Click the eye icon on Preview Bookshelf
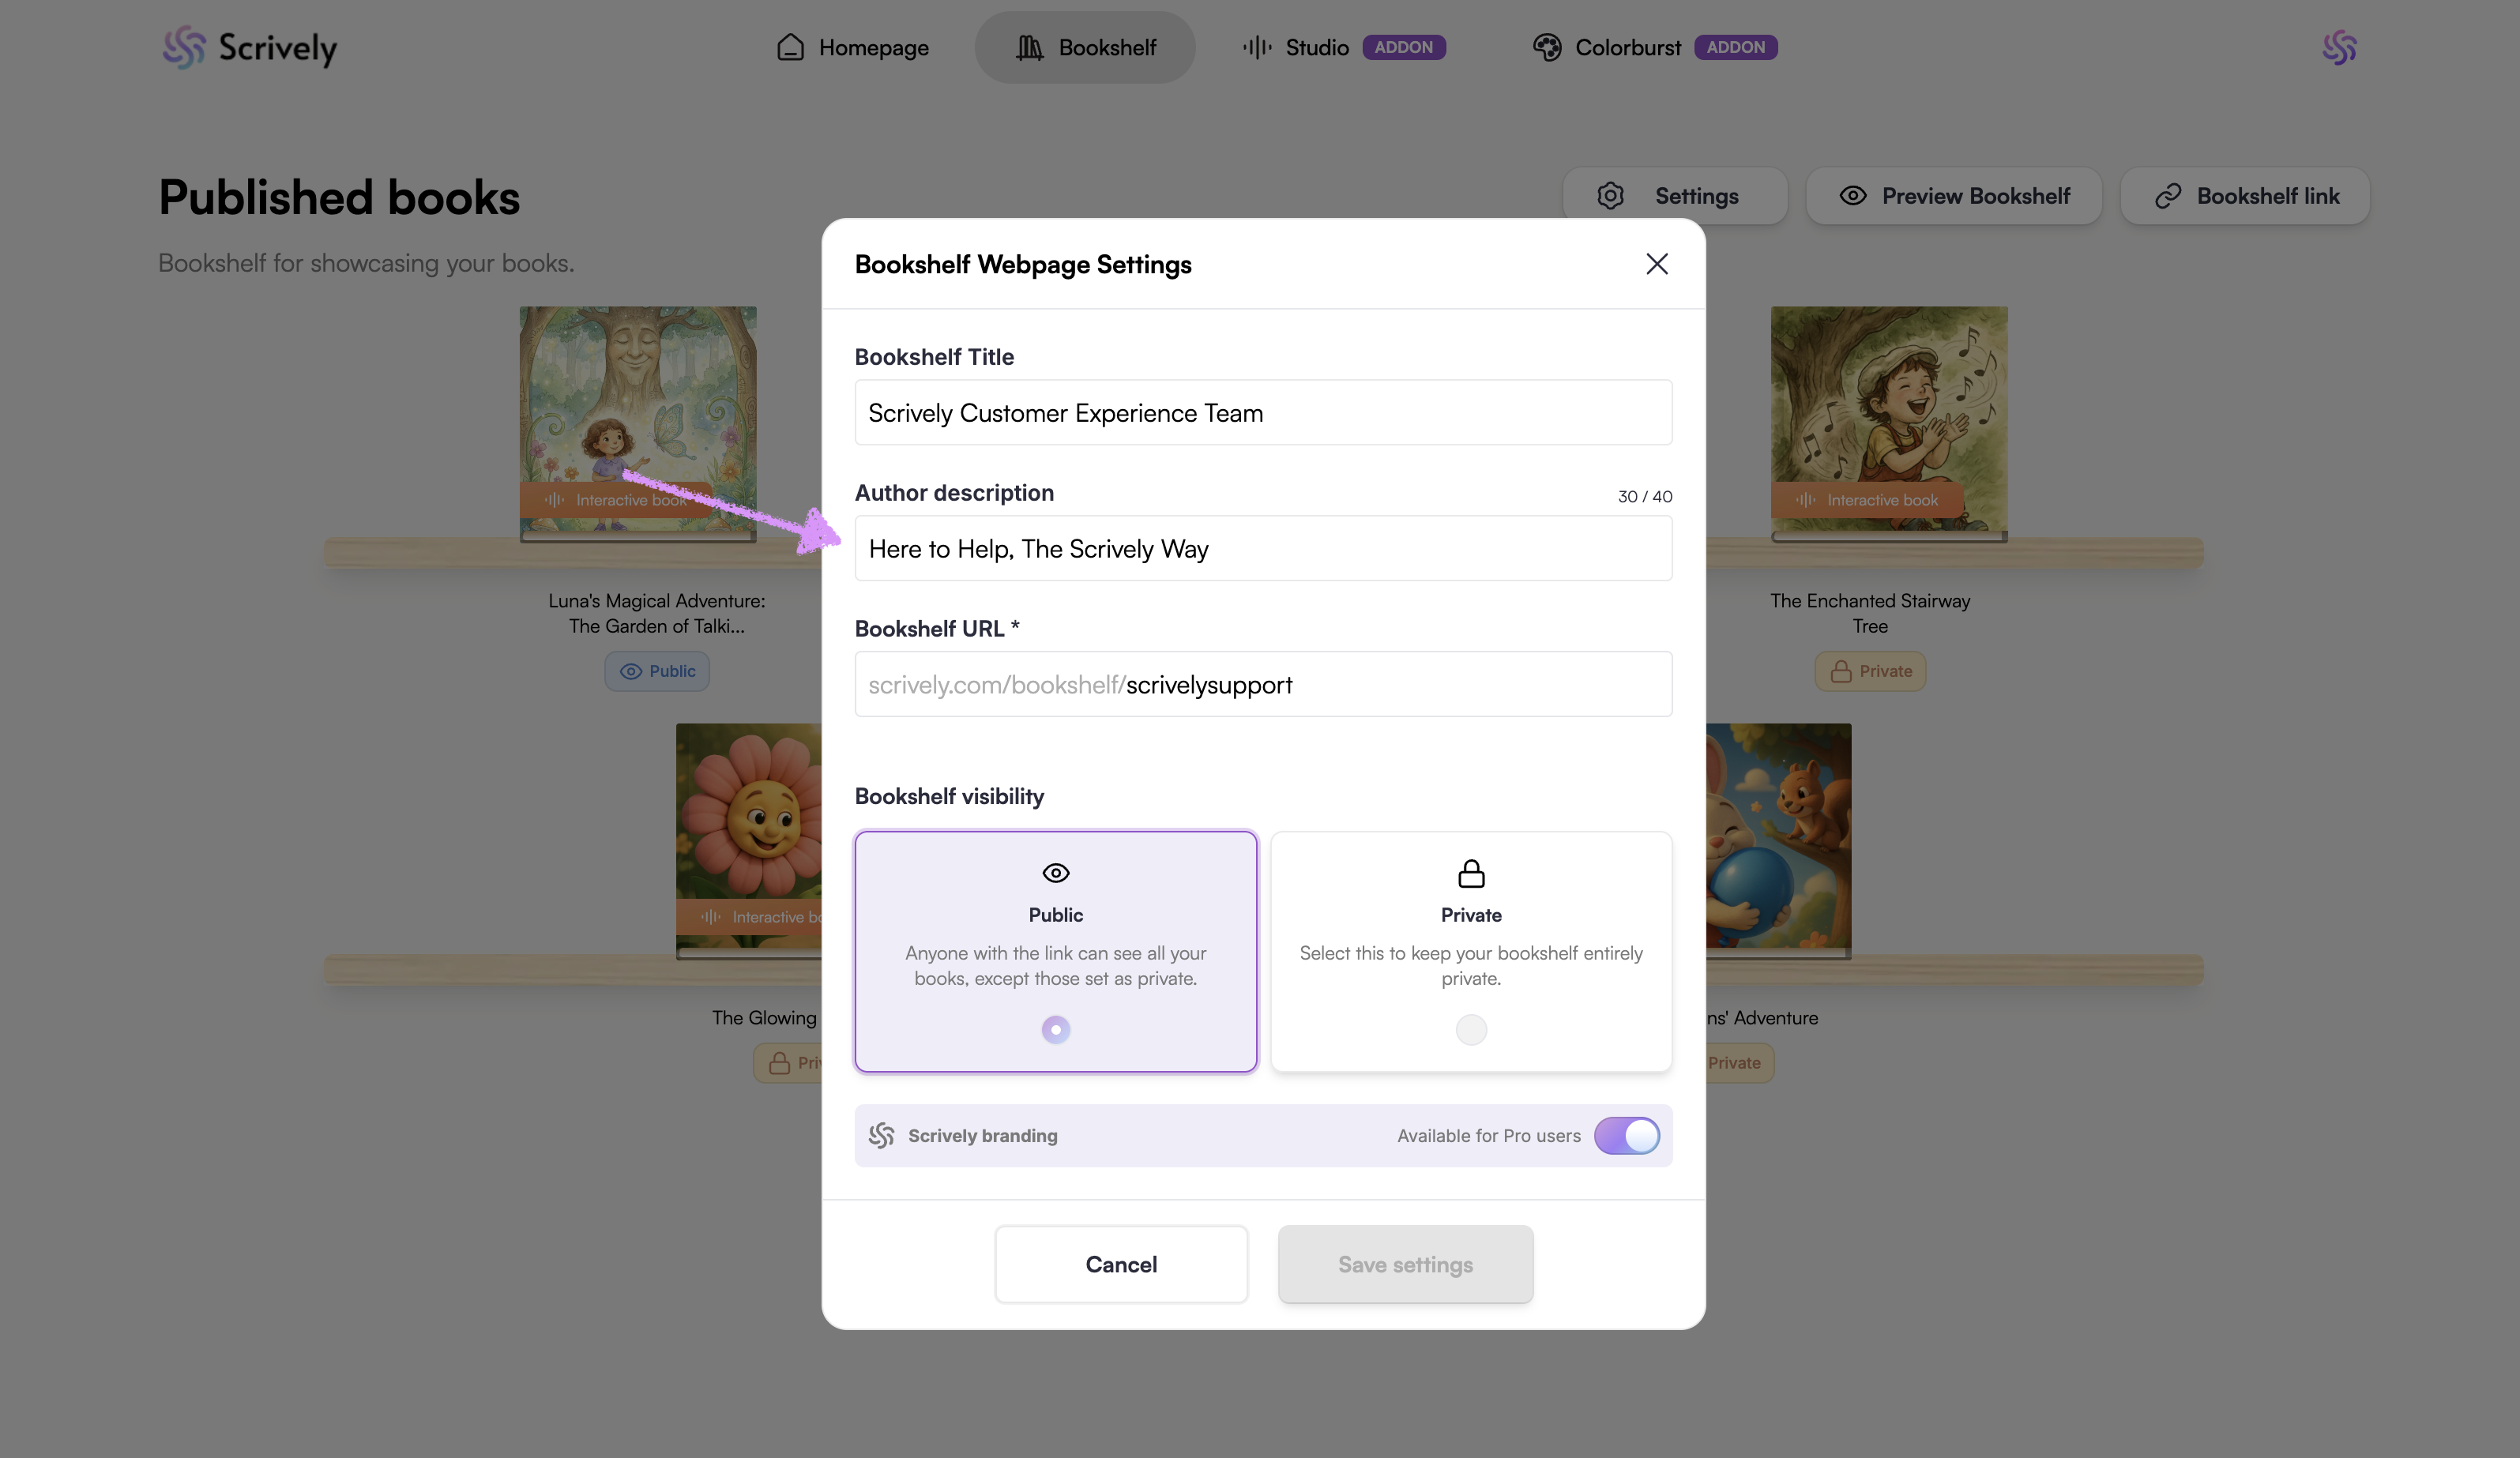 [x=1852, y=196]
